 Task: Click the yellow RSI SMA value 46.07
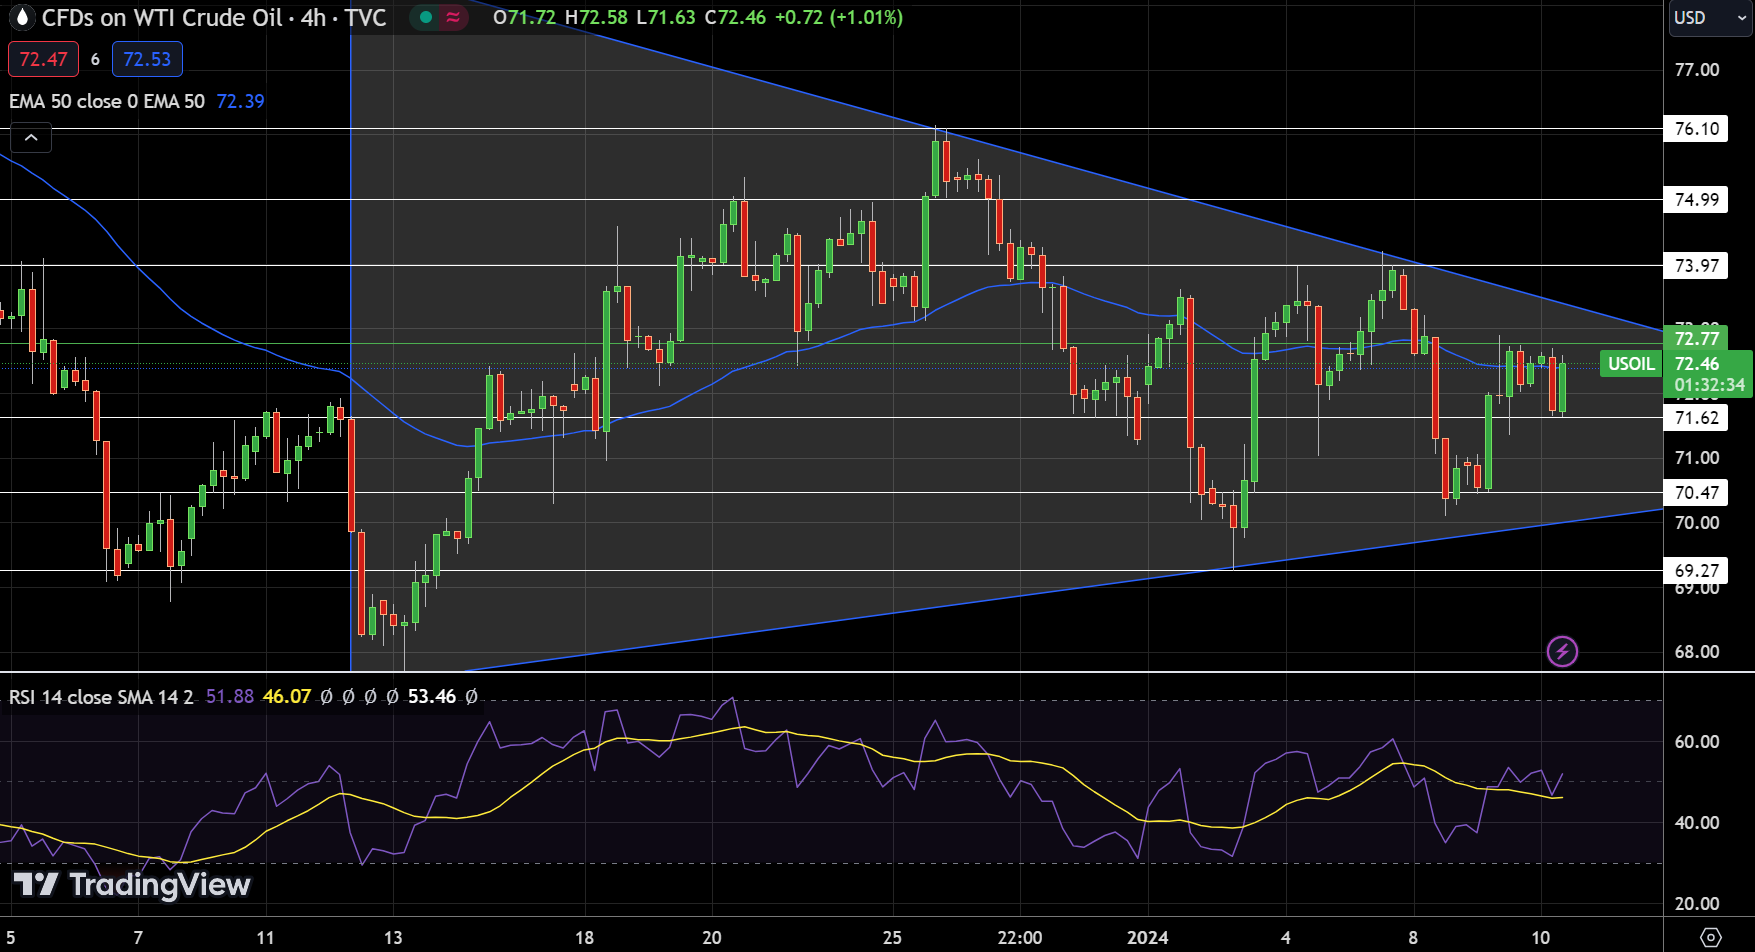287,697
